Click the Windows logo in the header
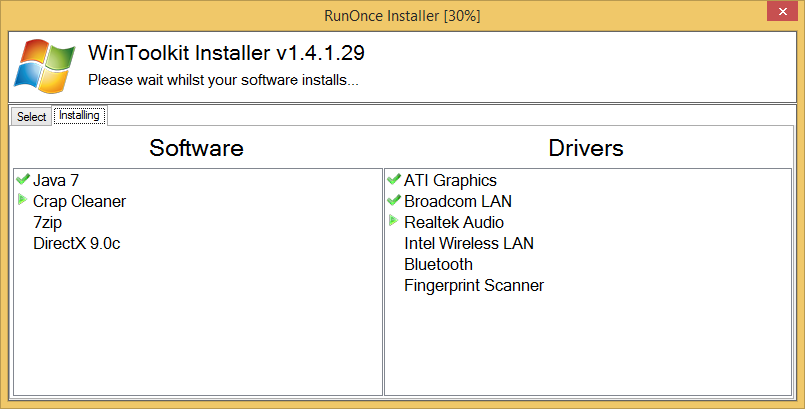Image resolution: width=805 pixels, height=409 pixels. pyautogui.click(x=45, y=66)
